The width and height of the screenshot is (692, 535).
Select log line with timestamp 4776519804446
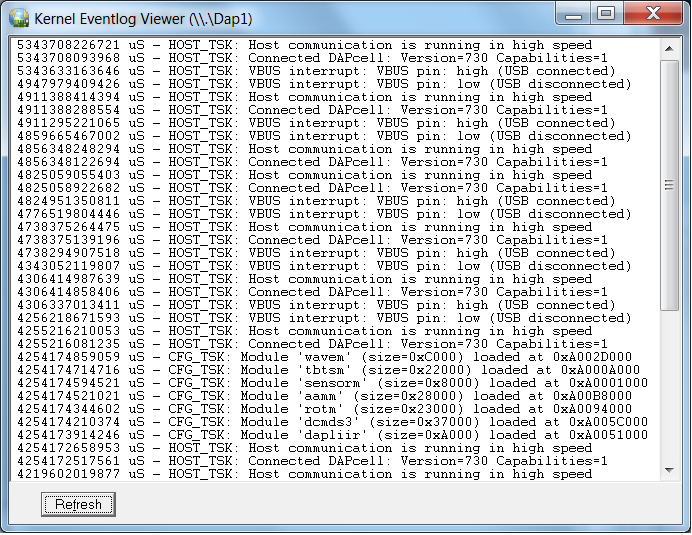point(324,214)
